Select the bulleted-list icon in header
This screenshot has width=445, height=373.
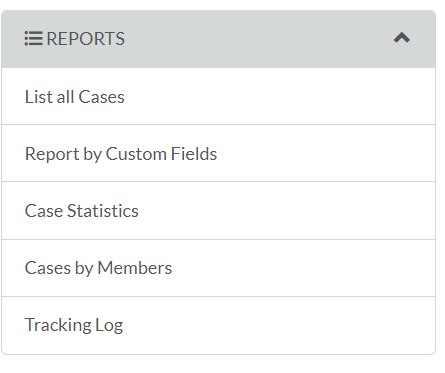click(33, 38)
